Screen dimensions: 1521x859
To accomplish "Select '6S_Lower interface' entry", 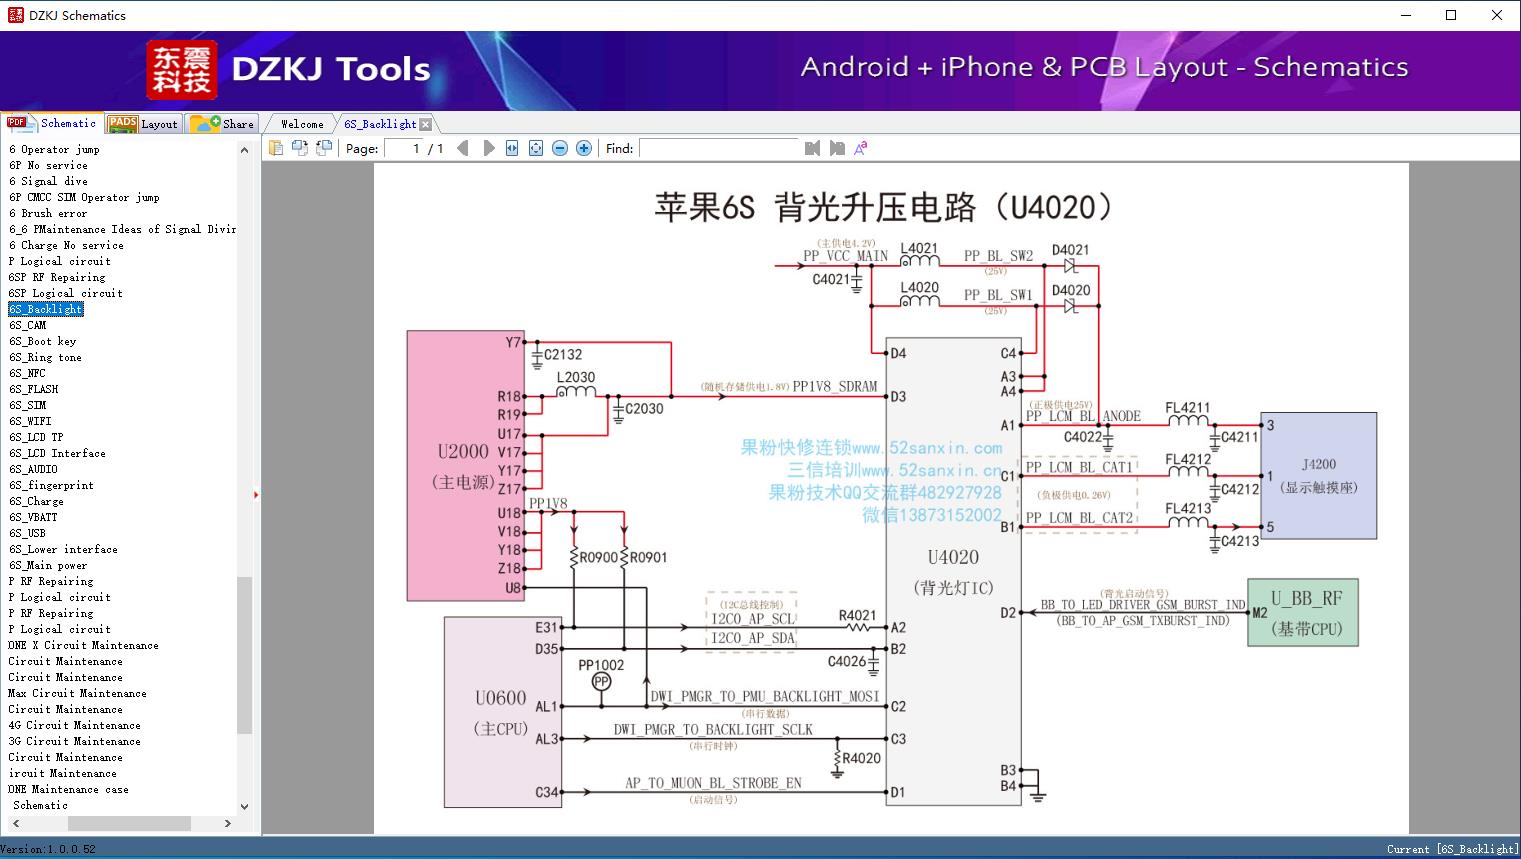I will click(x=63, y=549).
